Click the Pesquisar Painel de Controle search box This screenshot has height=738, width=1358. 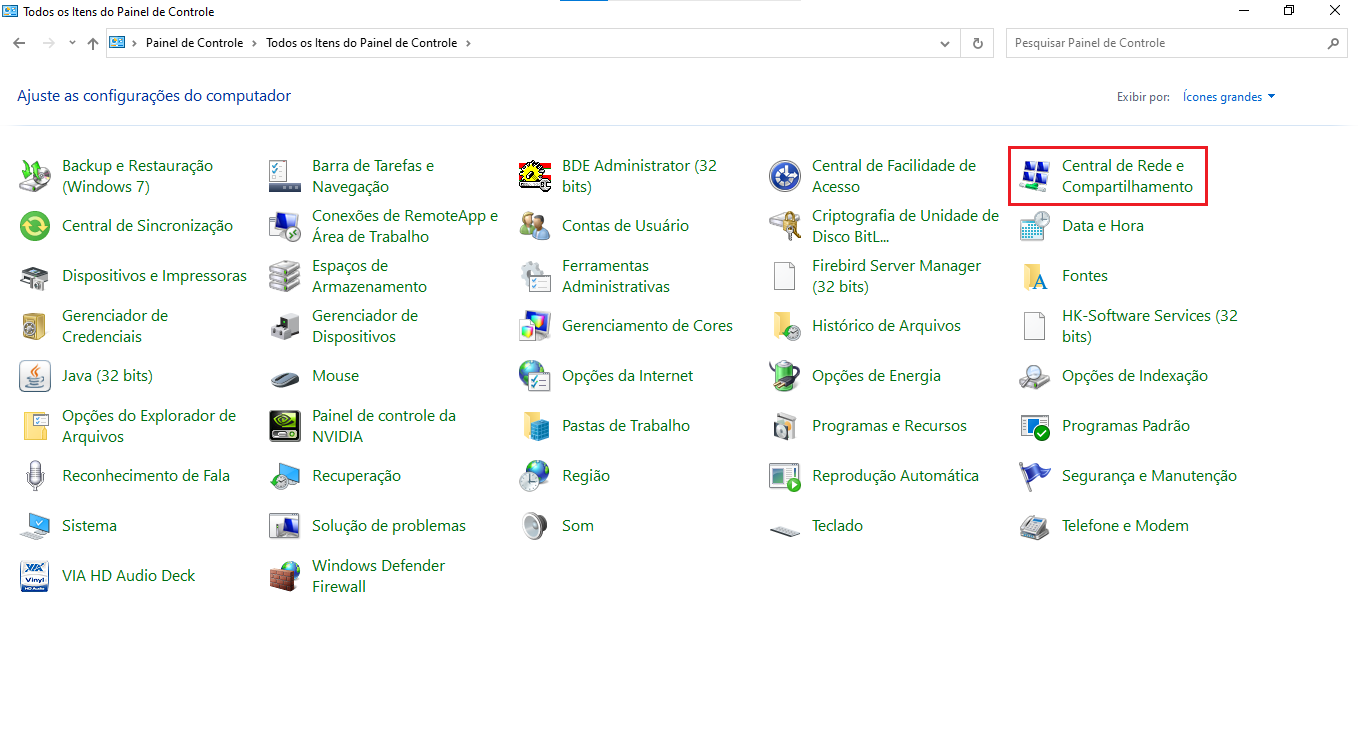1165,43
